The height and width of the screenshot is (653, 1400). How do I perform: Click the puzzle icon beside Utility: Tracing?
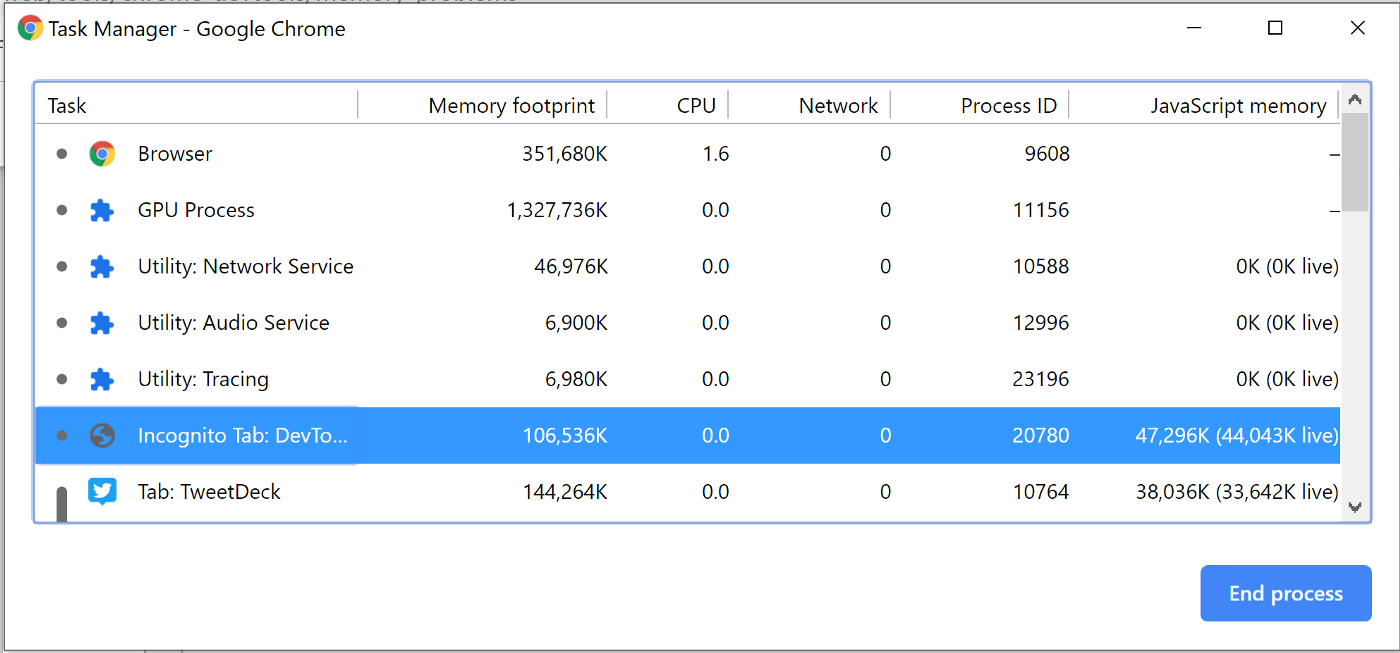(x=102, y=379)
